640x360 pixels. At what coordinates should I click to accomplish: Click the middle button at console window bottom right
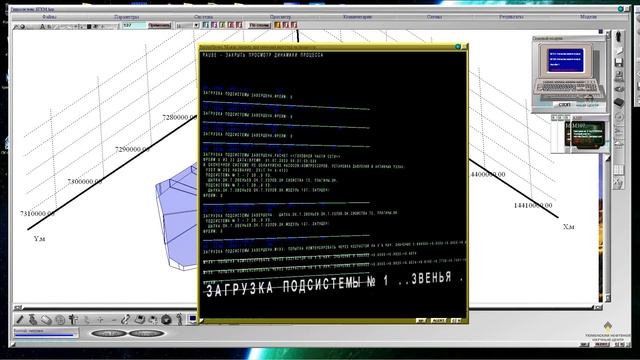pos(439,320)
